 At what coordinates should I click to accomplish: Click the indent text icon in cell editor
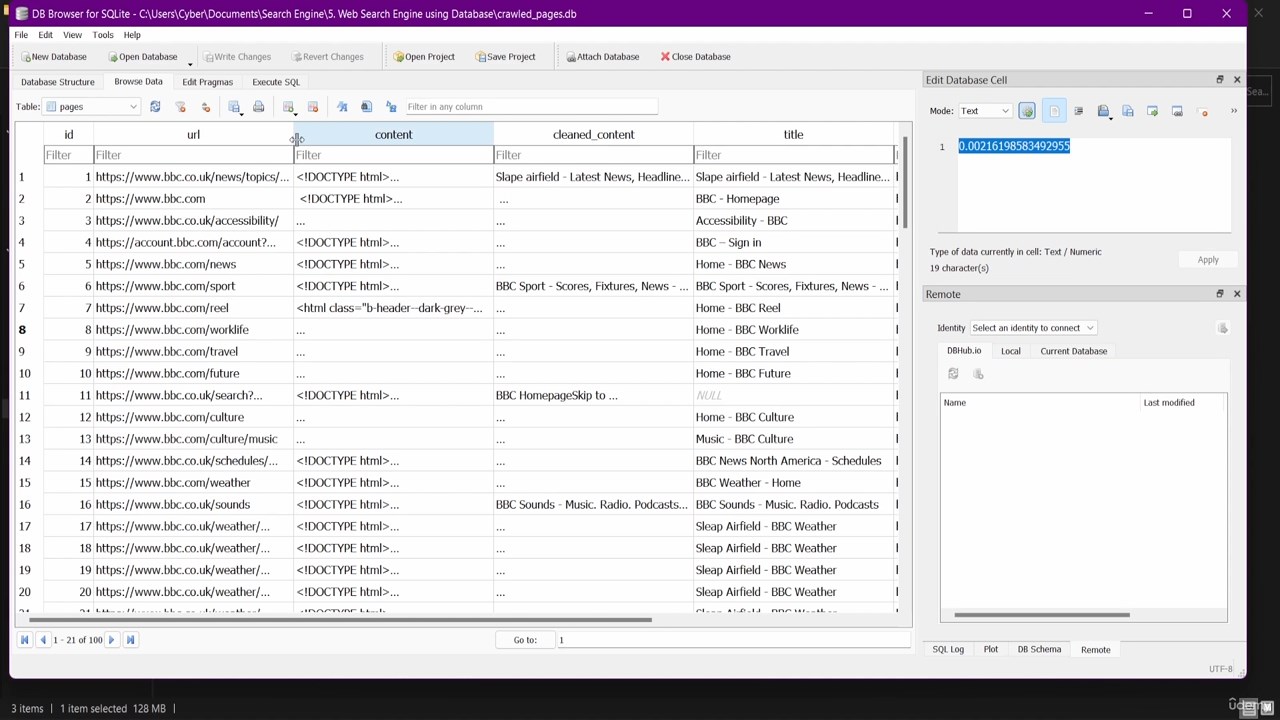tap(1078, 111)
